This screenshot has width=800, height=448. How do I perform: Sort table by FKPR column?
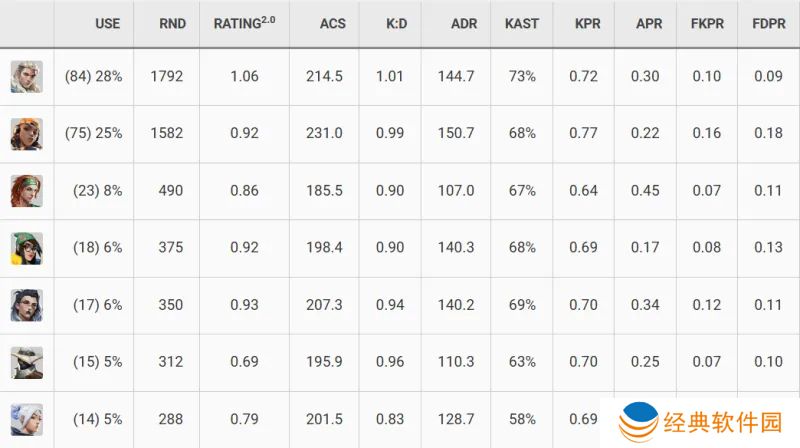708,23
